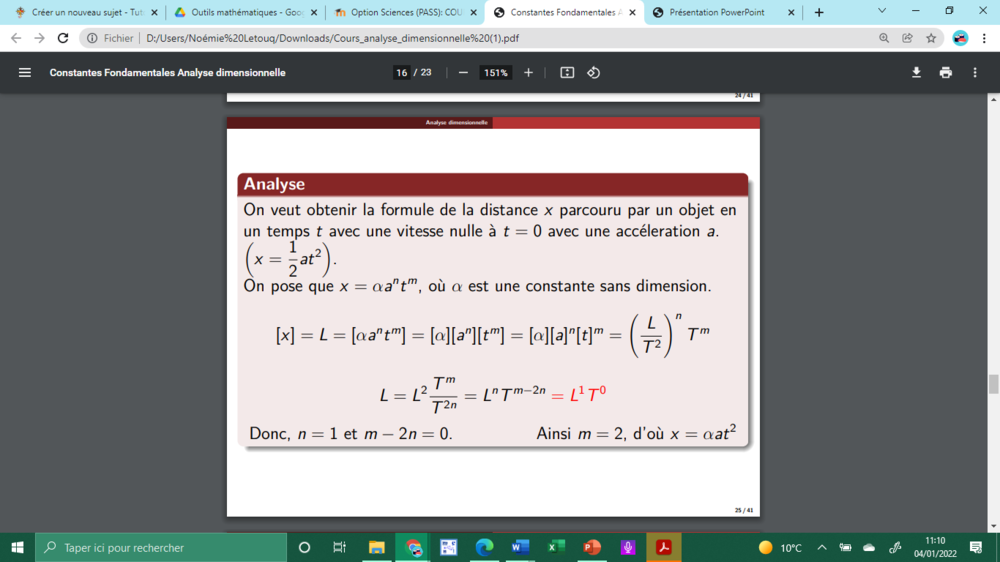This screenshot has width=1000, height=562.
Task: Bookmark this page with the star icon
Action: tap(931, 38)
